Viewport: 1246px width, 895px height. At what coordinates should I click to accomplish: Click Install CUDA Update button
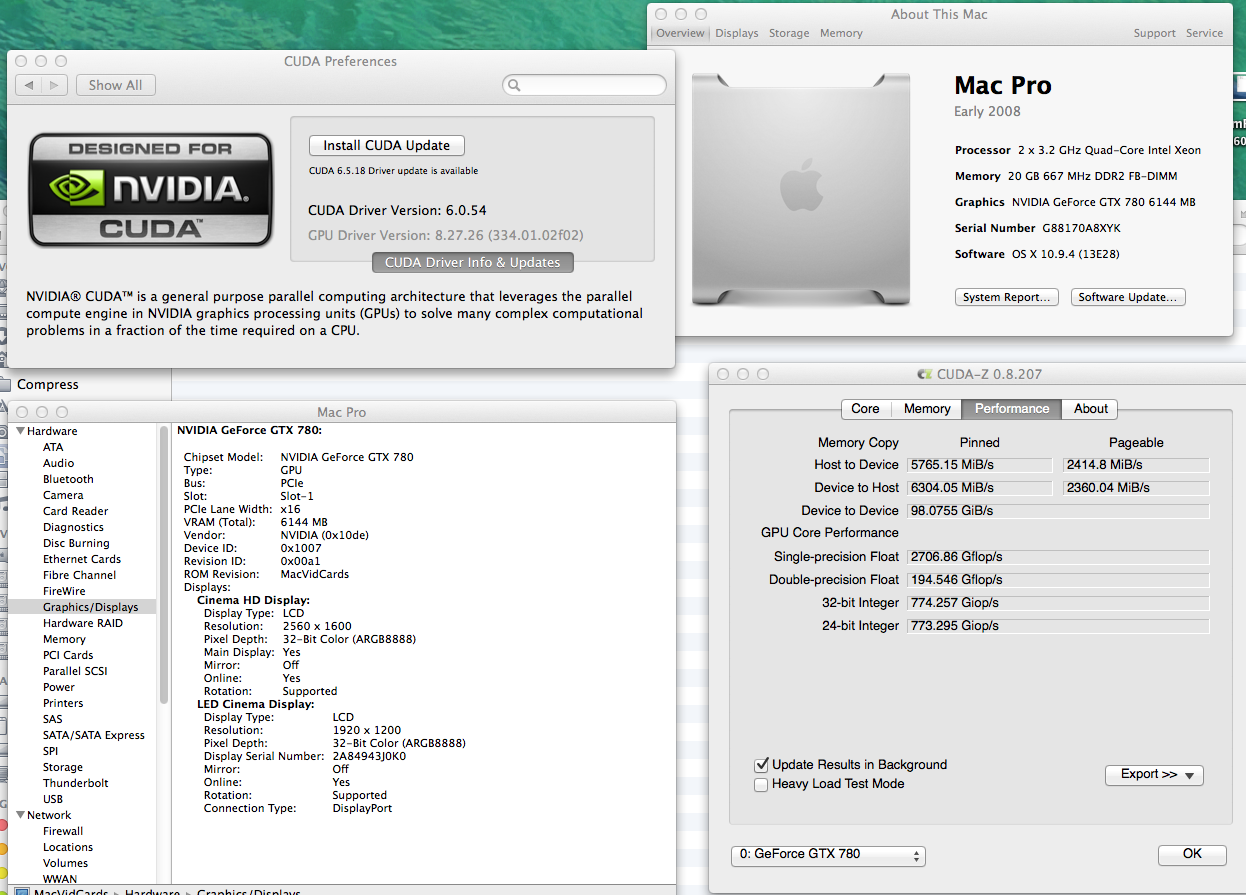[387, 146]
